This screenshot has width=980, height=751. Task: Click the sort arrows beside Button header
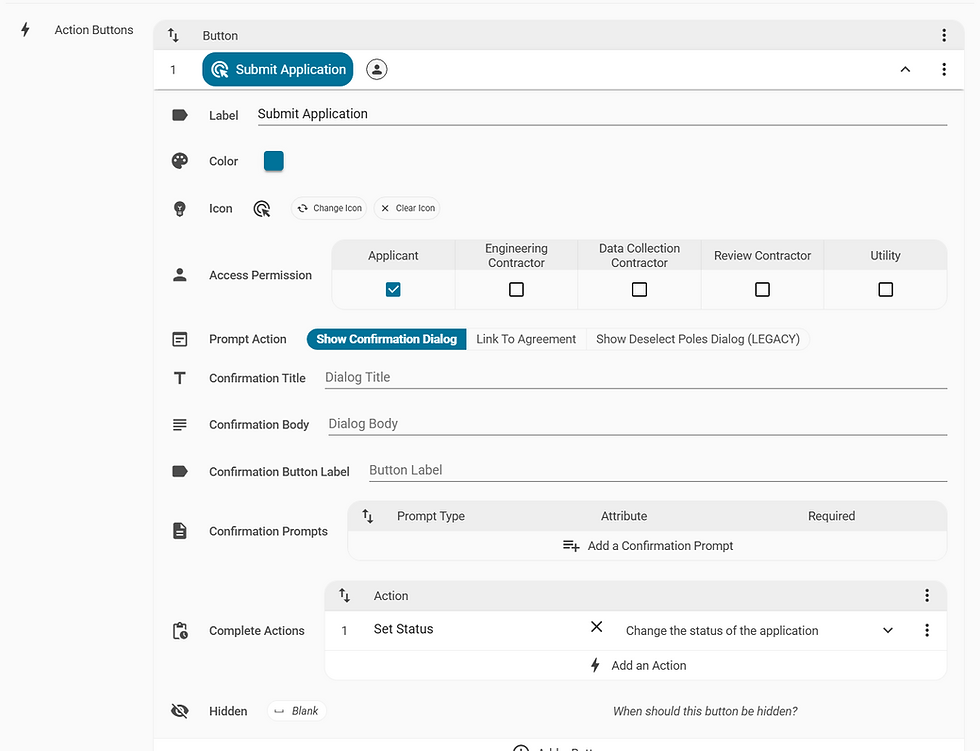click(173, 36)
